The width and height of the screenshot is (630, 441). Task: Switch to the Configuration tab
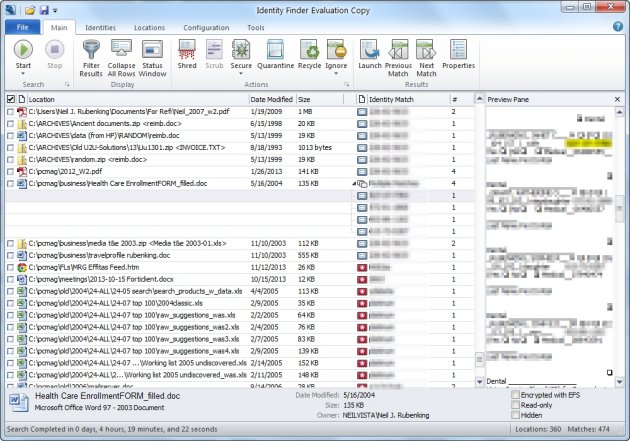207,28
